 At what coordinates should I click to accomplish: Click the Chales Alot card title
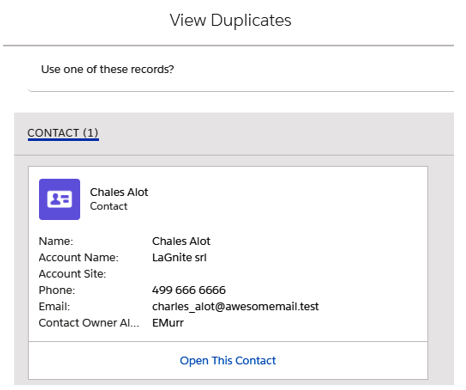(119, 192)
